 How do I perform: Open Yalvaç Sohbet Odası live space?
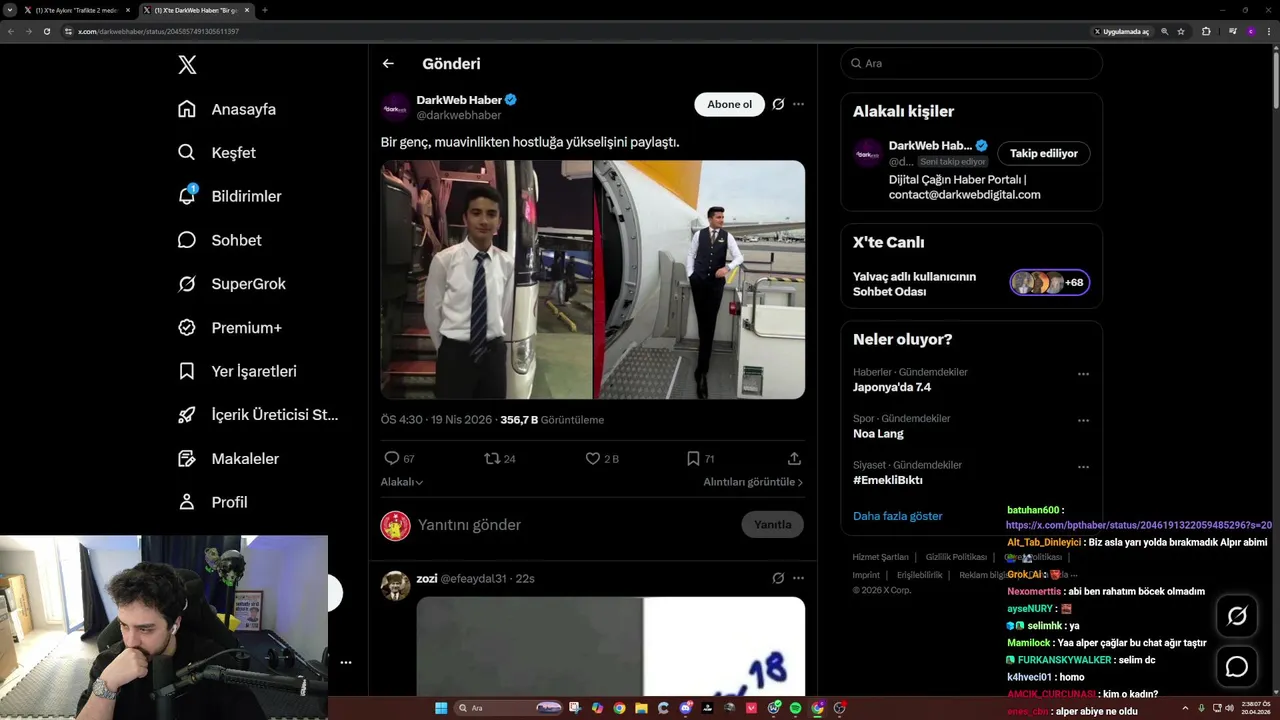[x=914, y=284]
